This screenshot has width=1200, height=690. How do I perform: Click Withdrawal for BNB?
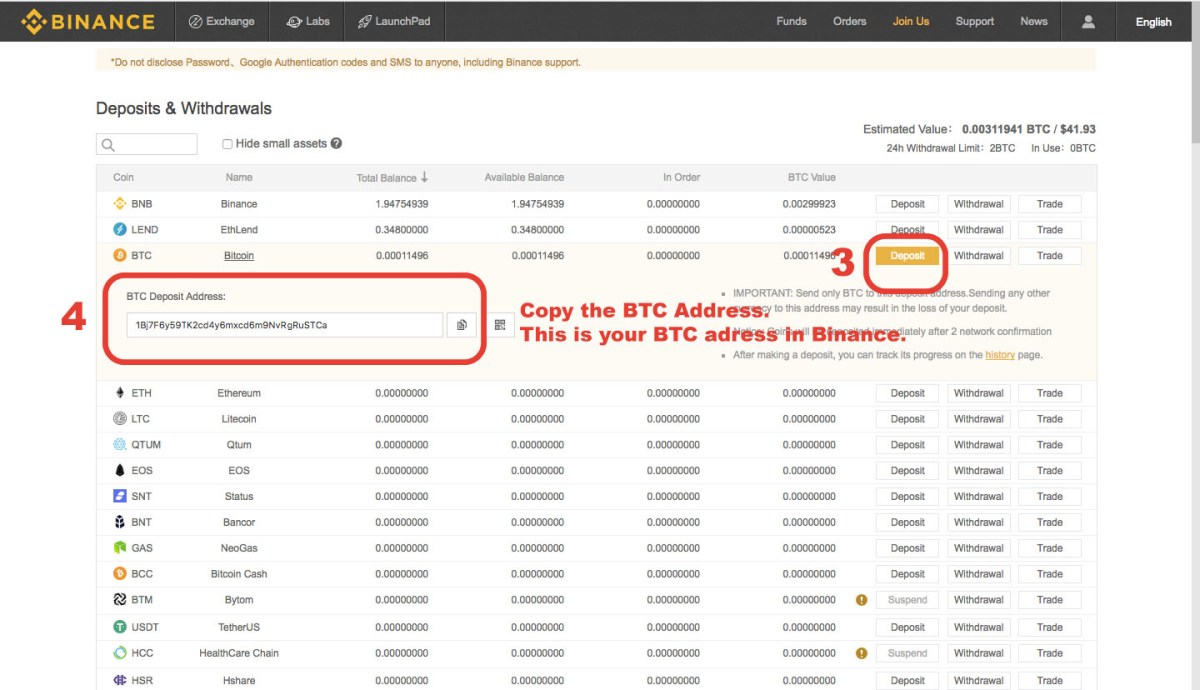pos(978,204)
